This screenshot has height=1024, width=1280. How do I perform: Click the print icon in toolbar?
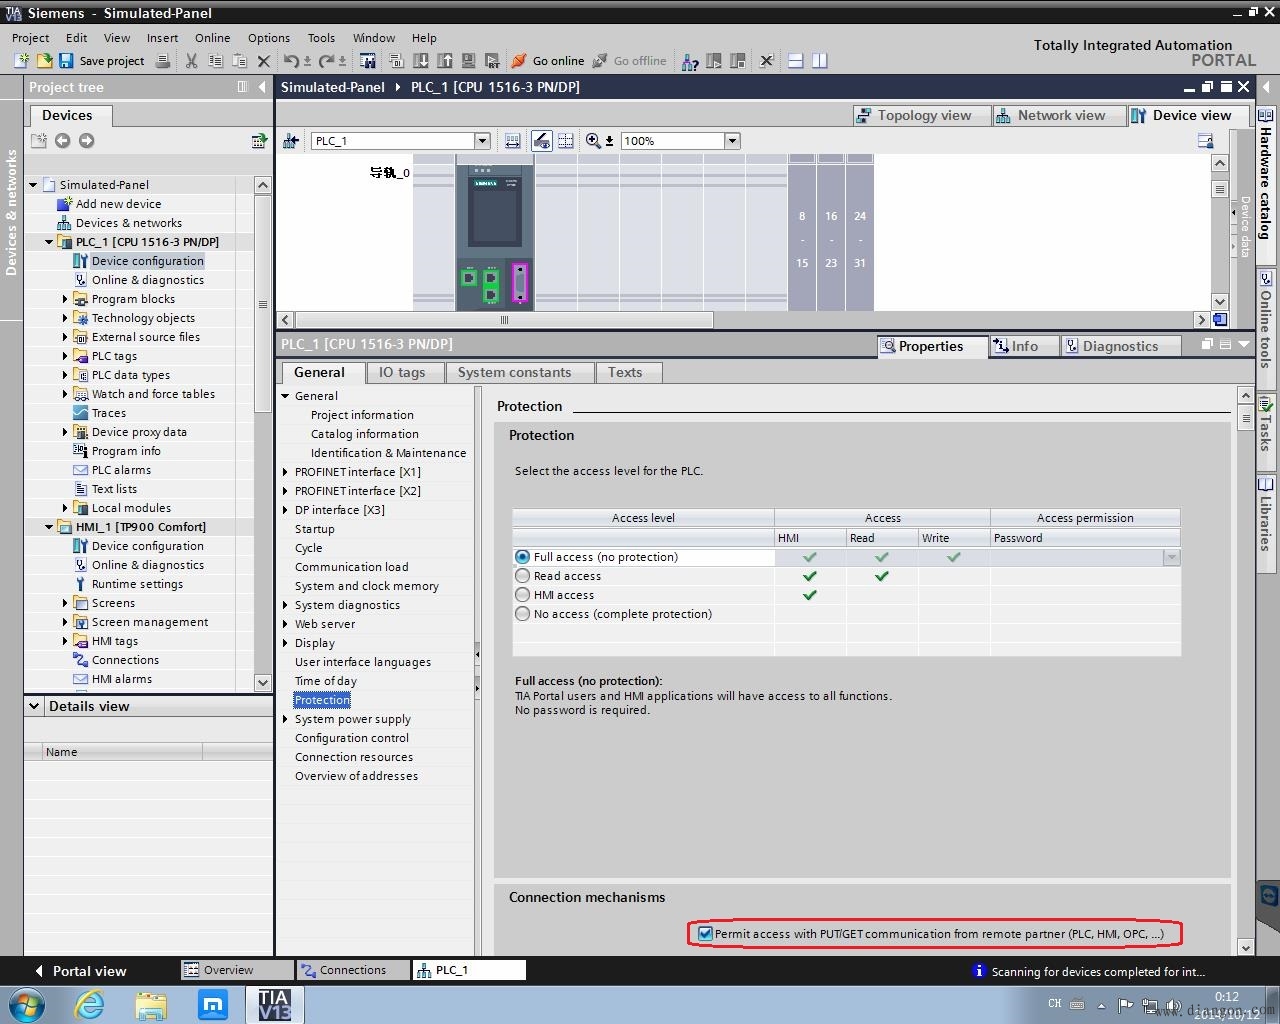click(x=163, y=61)
